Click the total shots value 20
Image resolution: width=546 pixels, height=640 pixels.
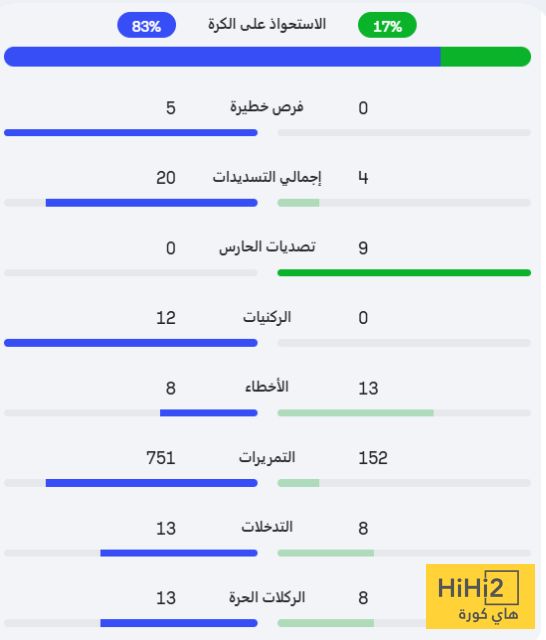click(166, 178)
